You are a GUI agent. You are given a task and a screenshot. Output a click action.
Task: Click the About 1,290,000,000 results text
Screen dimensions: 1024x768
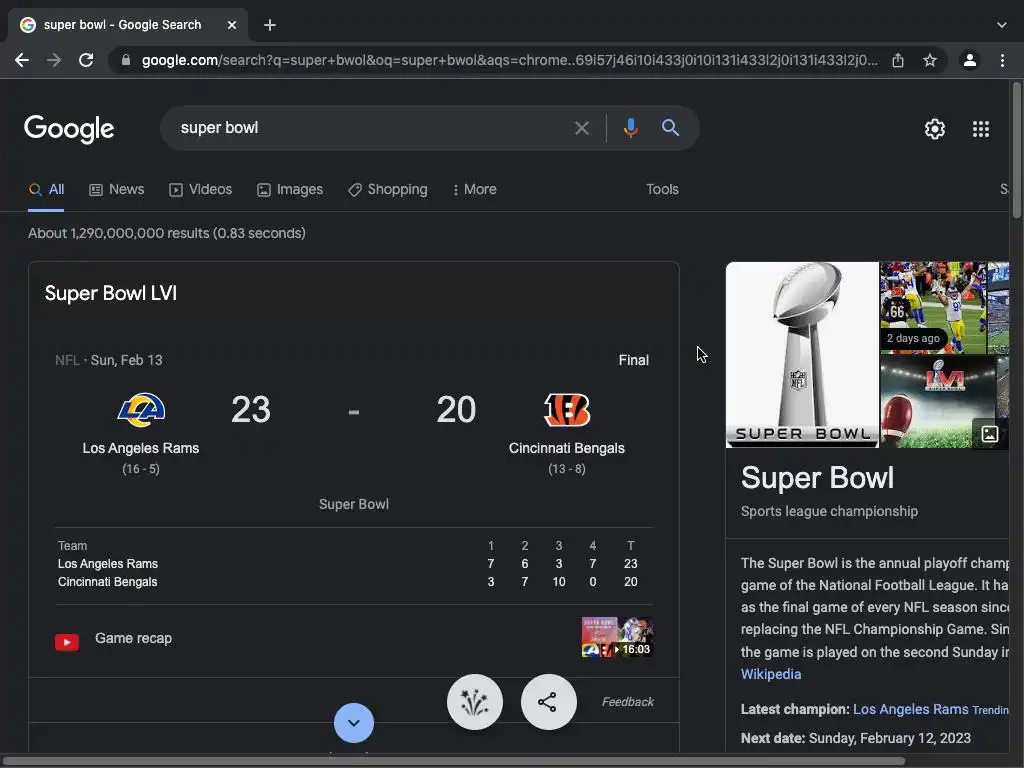click(x=167, y=233)
